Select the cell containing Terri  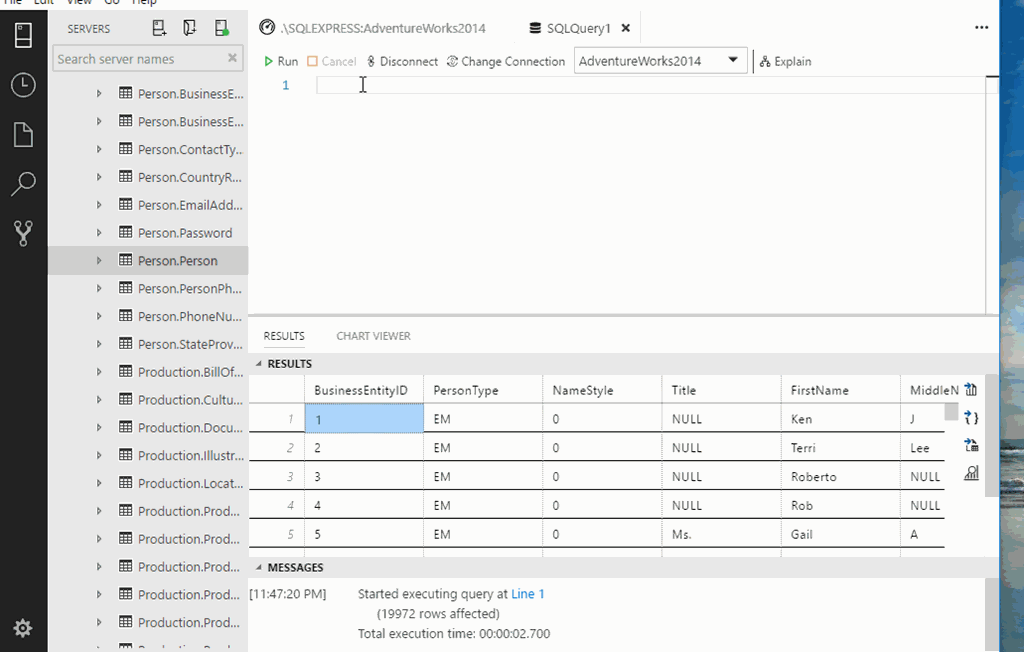click(840, 448)
